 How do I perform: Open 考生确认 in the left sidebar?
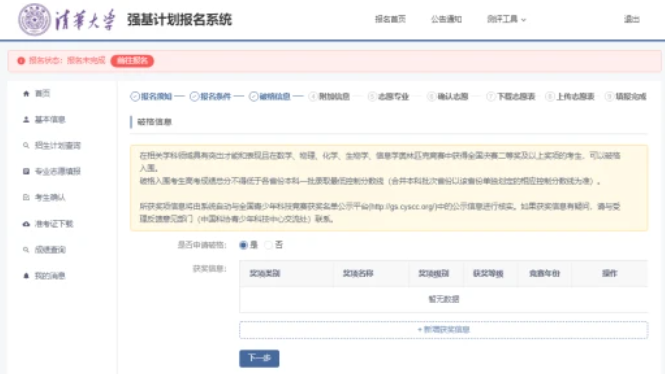(x=50, y=197)
